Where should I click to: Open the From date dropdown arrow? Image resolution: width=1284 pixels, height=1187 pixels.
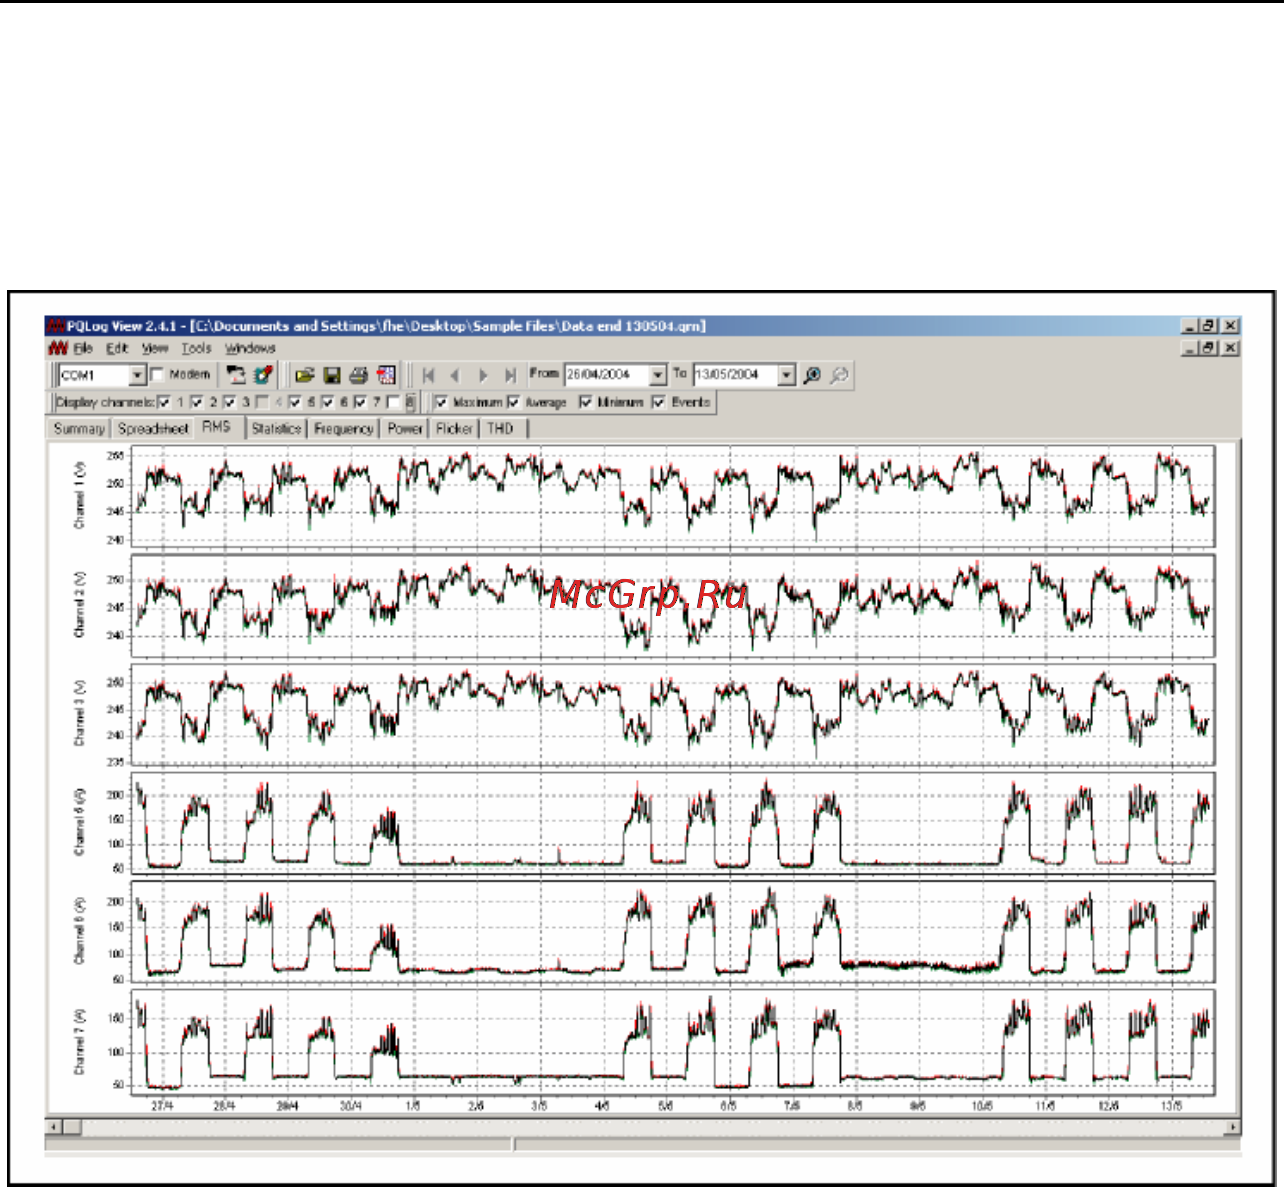tap(658, 375)
